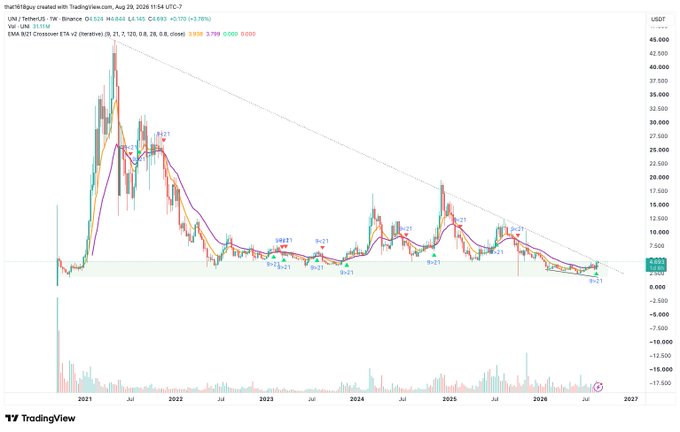This screenshot has height=432, width=680.
Task: Click the 15.000 price scale label
Action: click(659, 205)
